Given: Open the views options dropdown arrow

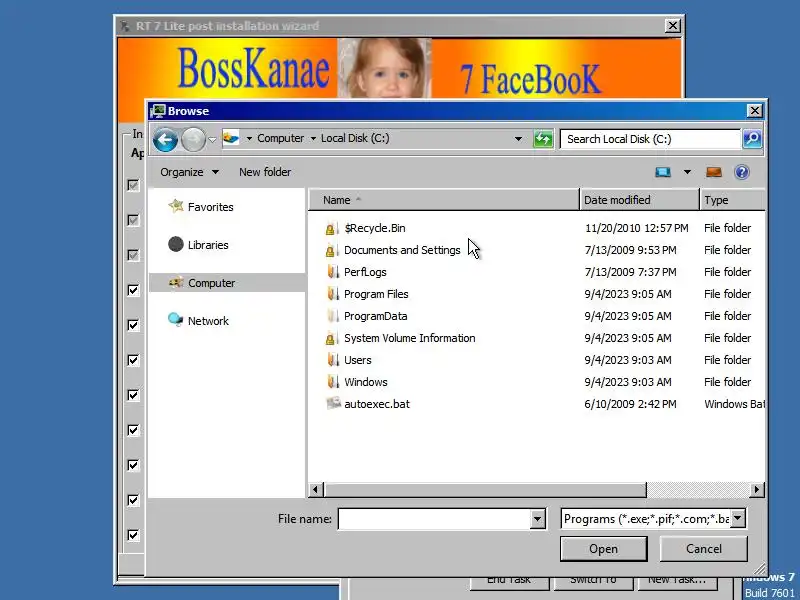Looking at the screenshot, I should [x=687, y=172].
